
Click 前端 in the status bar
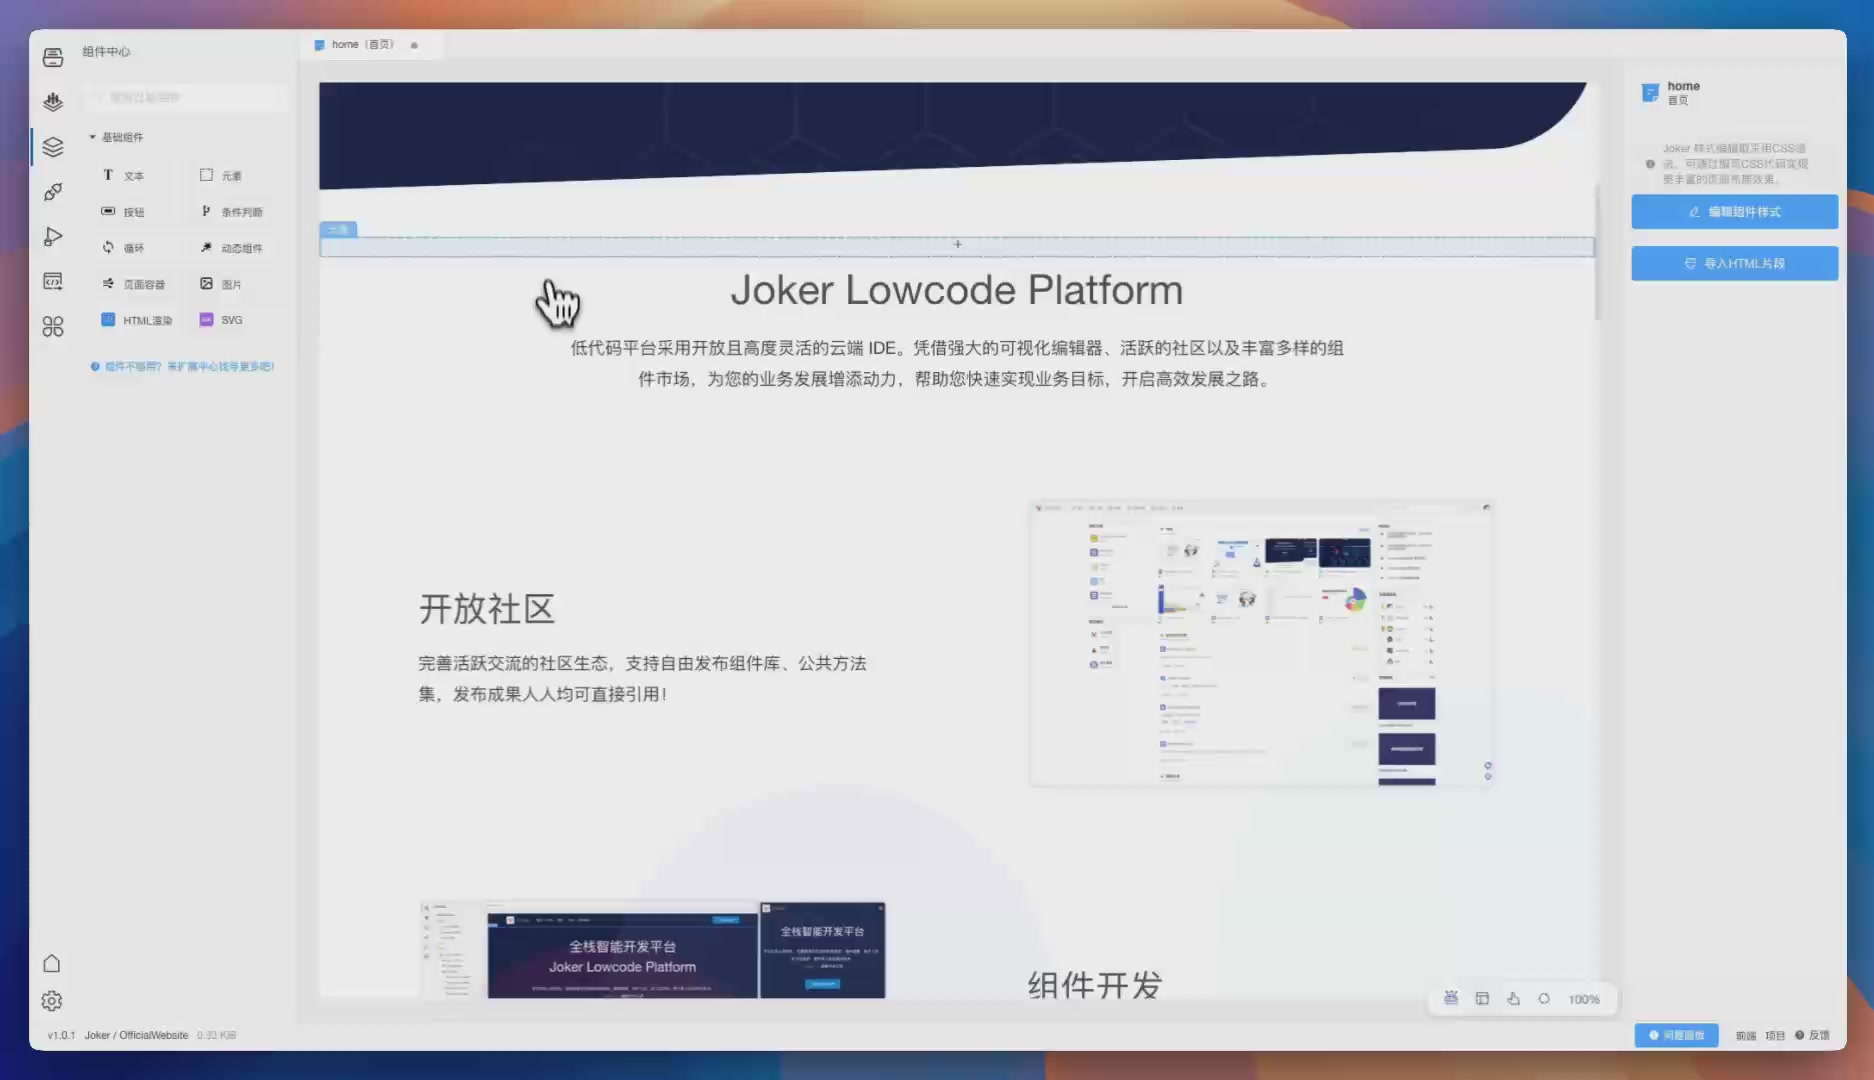tap(1746, 1035)
